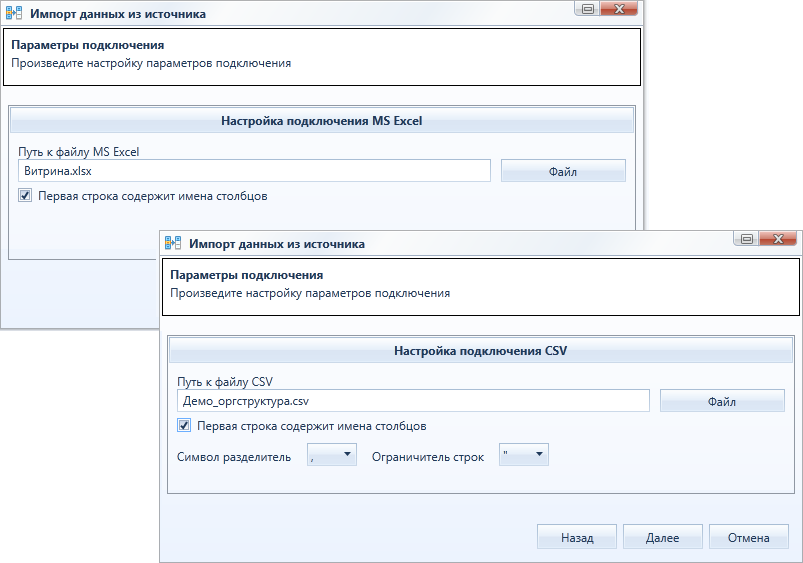Proceed with the Далее button
This screenshot has width=803, height=563.
663,537
